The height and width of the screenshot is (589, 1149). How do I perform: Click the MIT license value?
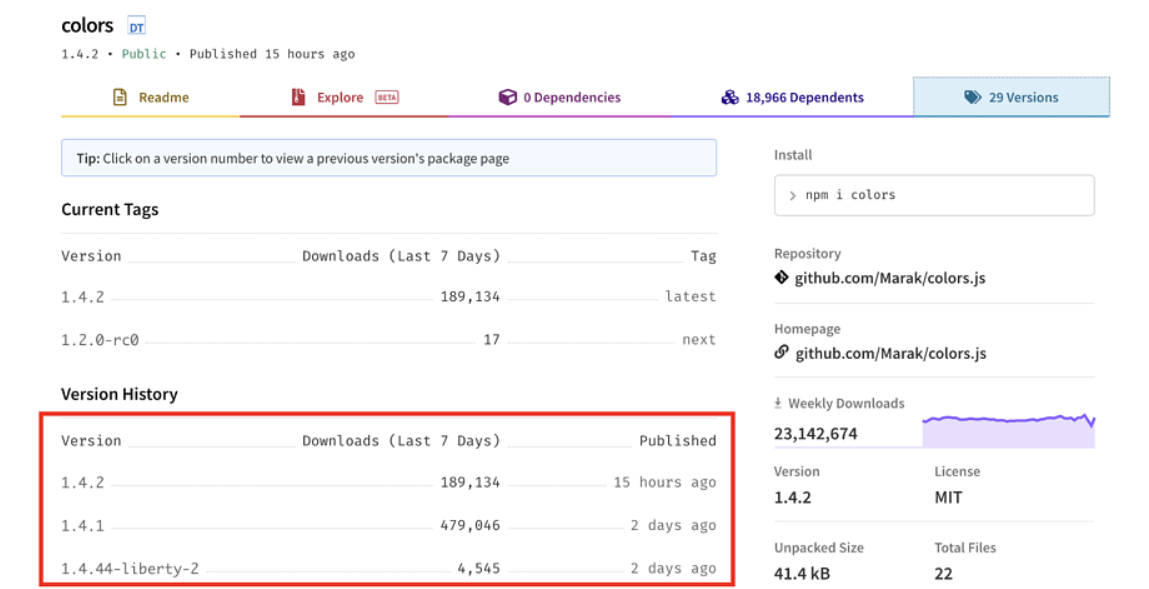point(948,497)
